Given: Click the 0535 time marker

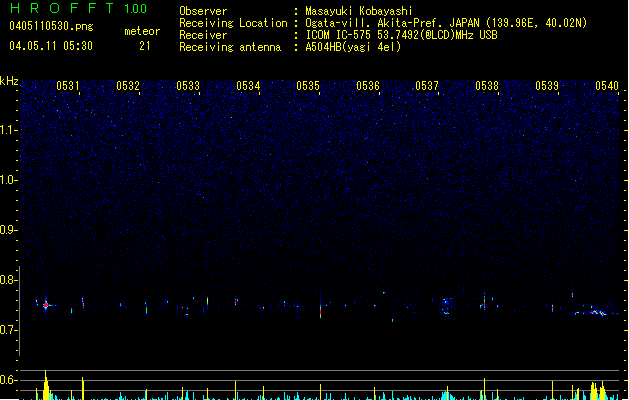Looking at the screenshot, I should (x=308, y=86).
